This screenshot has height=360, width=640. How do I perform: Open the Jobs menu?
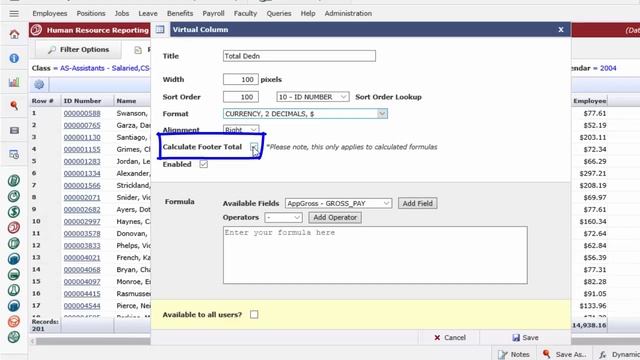pyautogui.click(x=122, y=13)
